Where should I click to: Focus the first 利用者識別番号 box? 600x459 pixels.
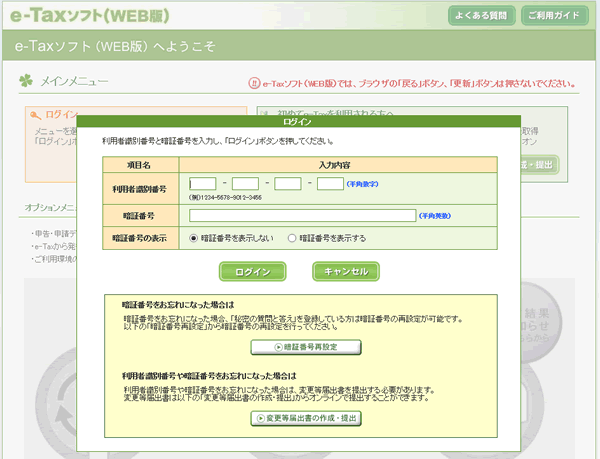(202, 184)
